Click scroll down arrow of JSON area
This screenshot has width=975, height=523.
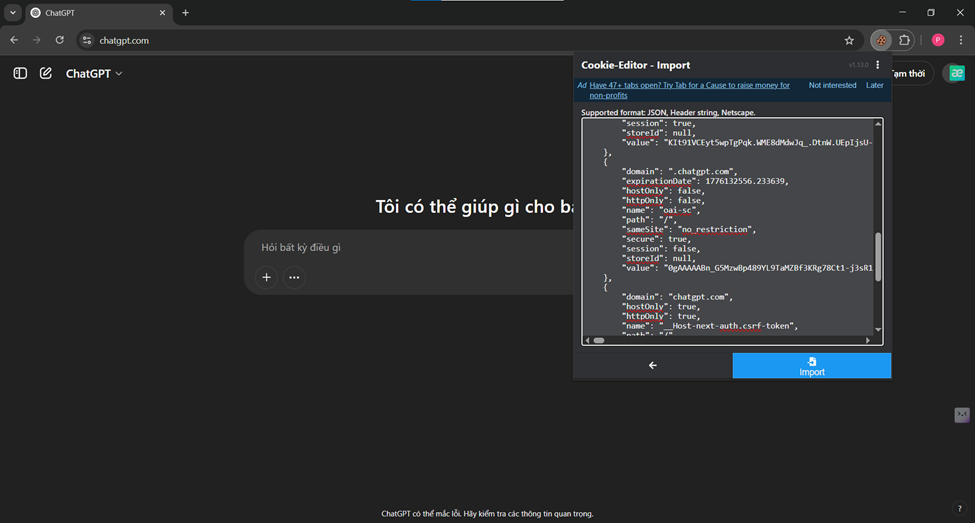878,330
